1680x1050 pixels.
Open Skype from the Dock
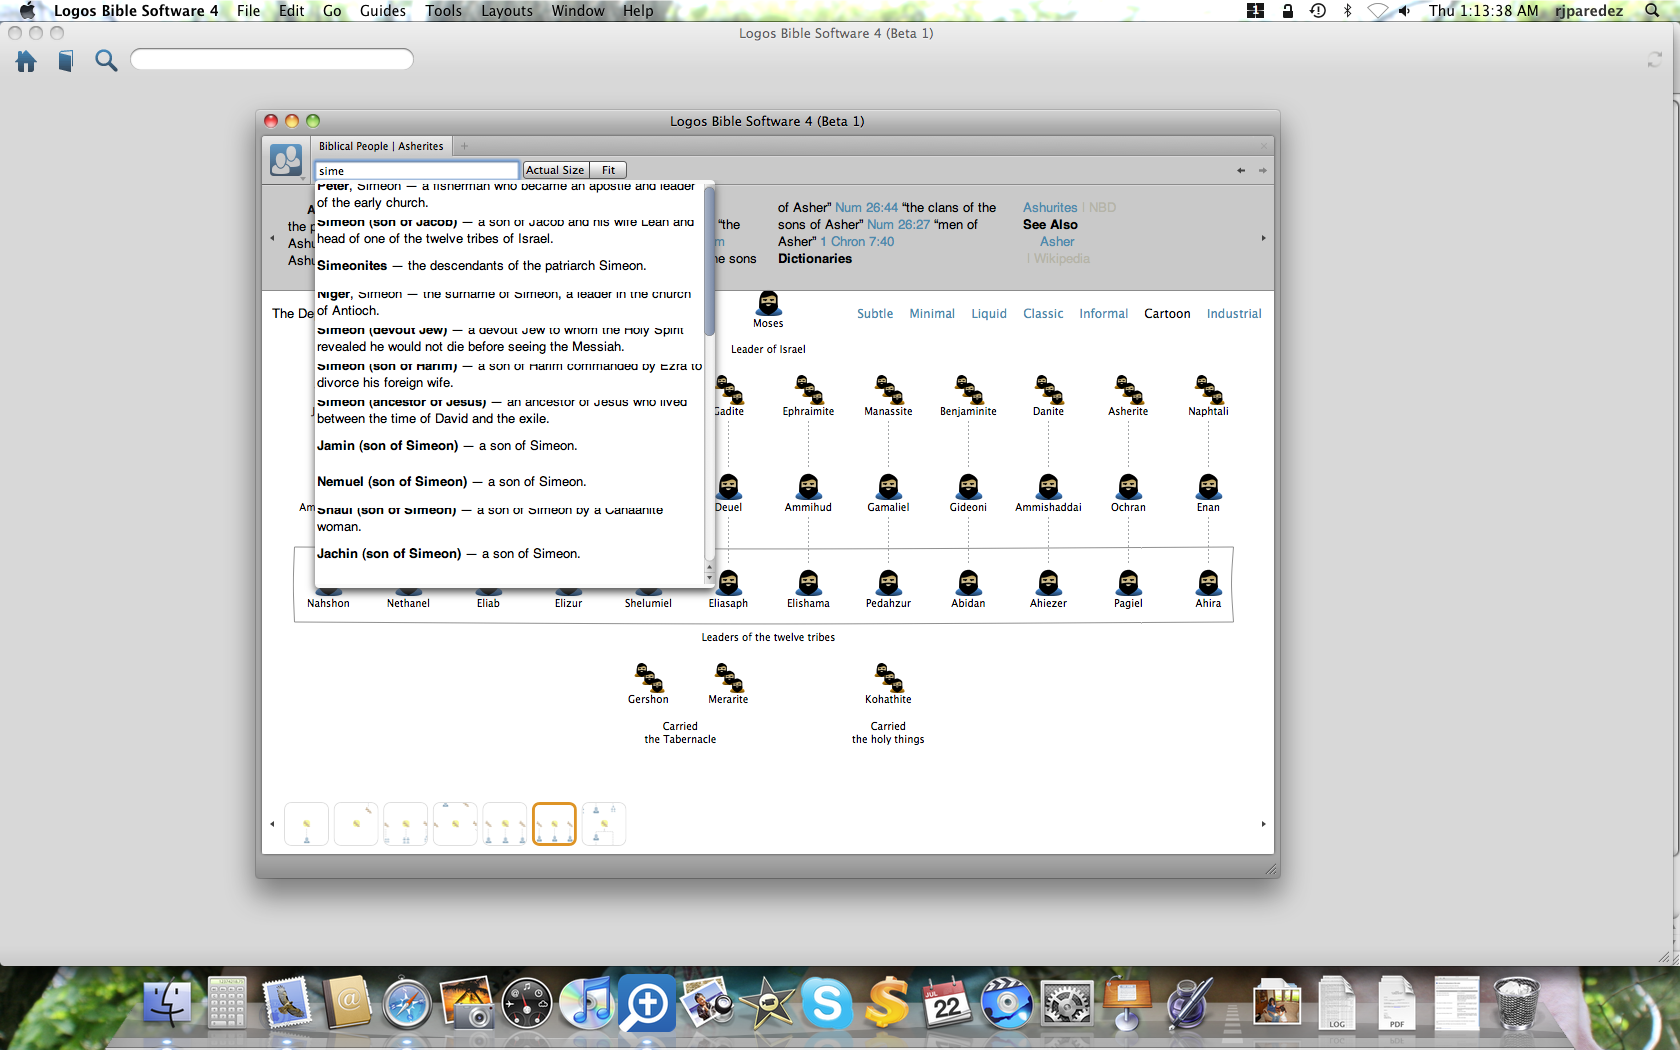(827, 1003)
